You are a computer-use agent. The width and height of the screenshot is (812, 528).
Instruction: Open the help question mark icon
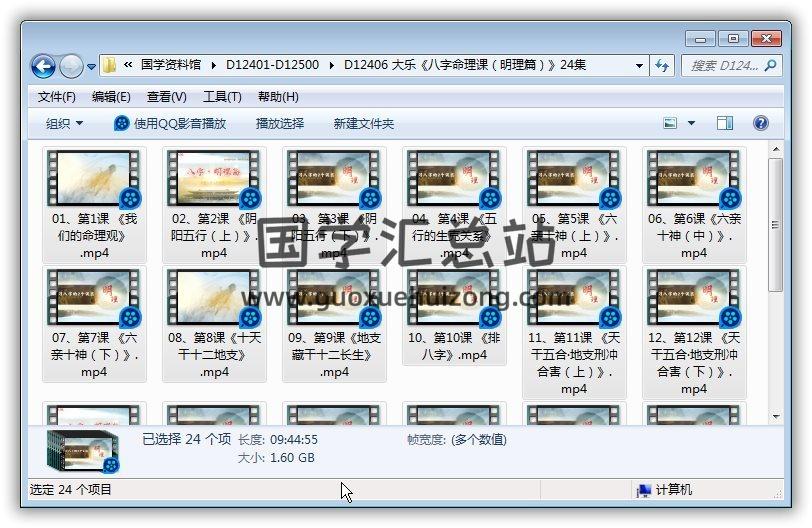[x=760, y=123]
